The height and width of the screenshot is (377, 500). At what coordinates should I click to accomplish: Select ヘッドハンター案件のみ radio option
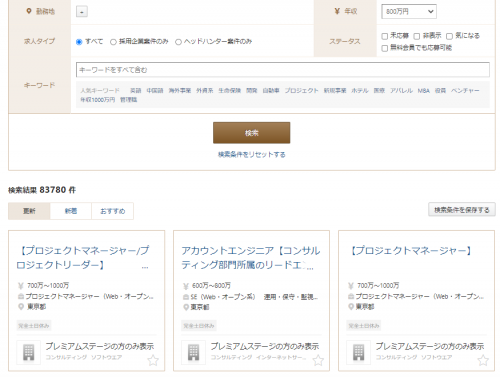(178, 42)
